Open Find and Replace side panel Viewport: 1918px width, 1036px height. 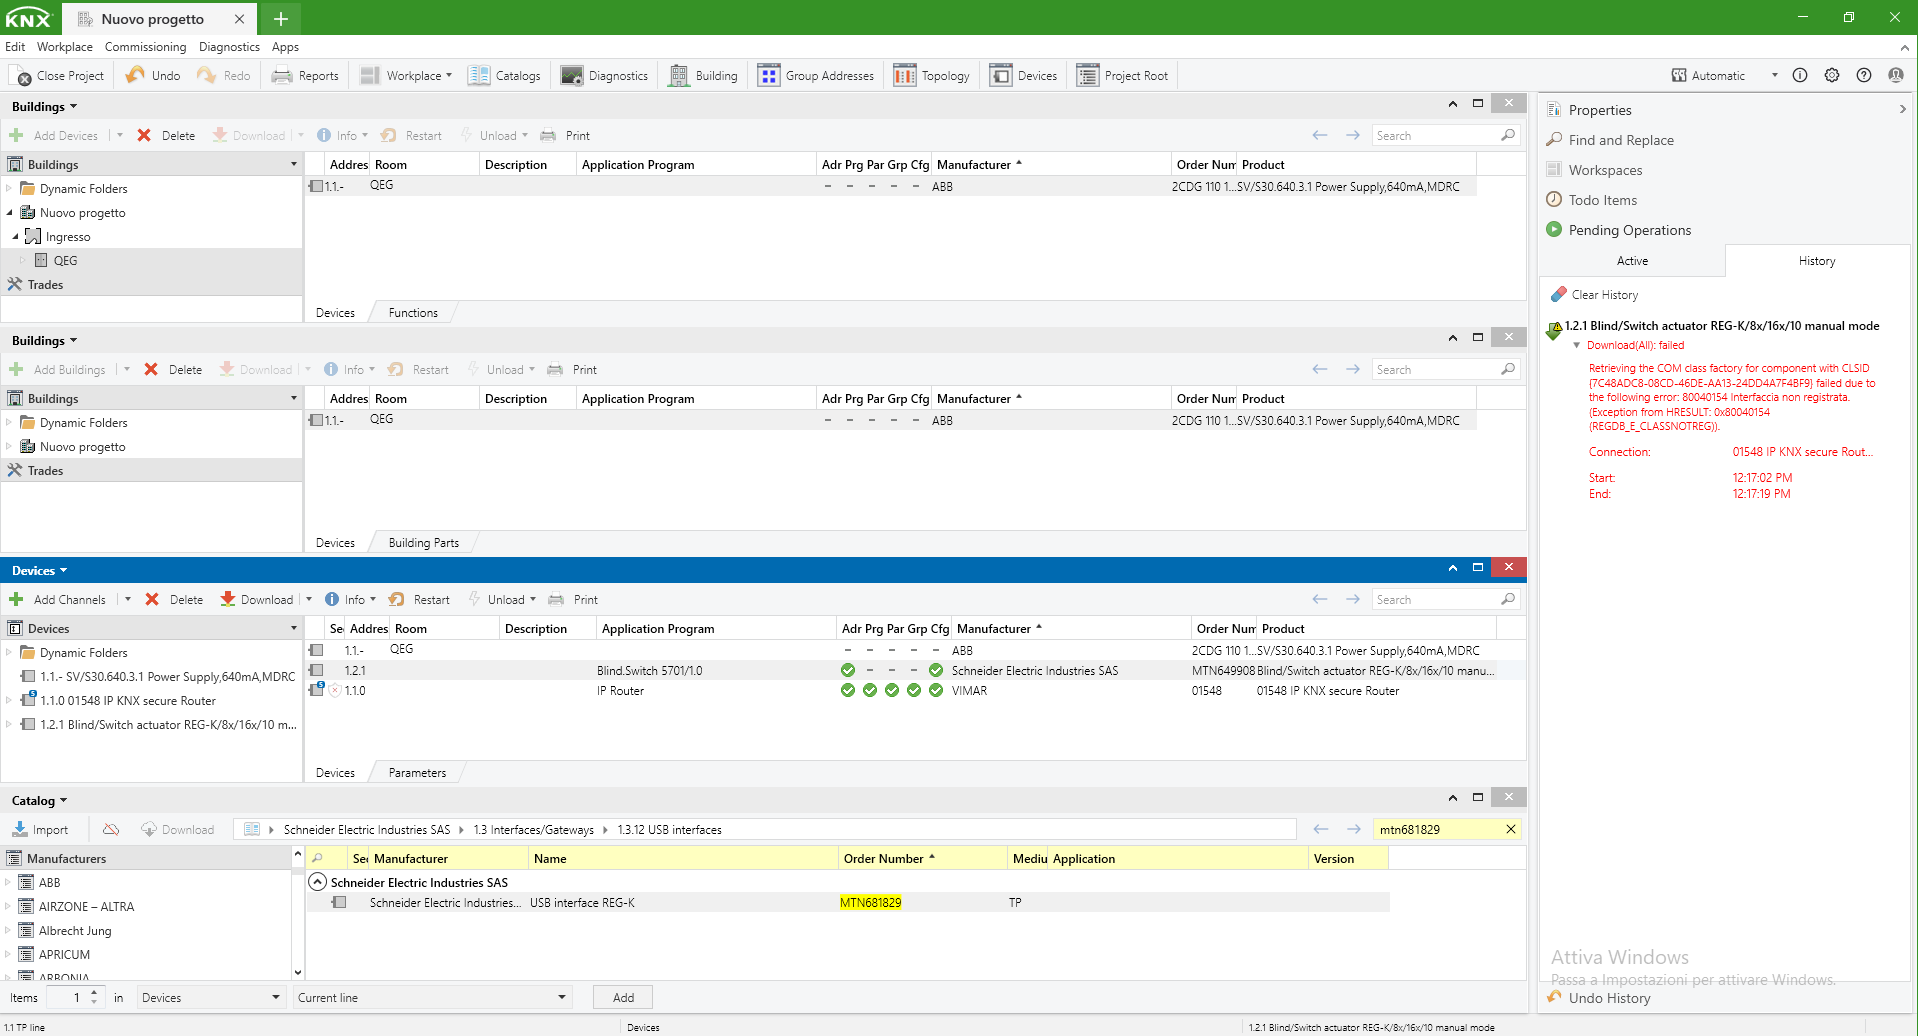coord(1620,140)
